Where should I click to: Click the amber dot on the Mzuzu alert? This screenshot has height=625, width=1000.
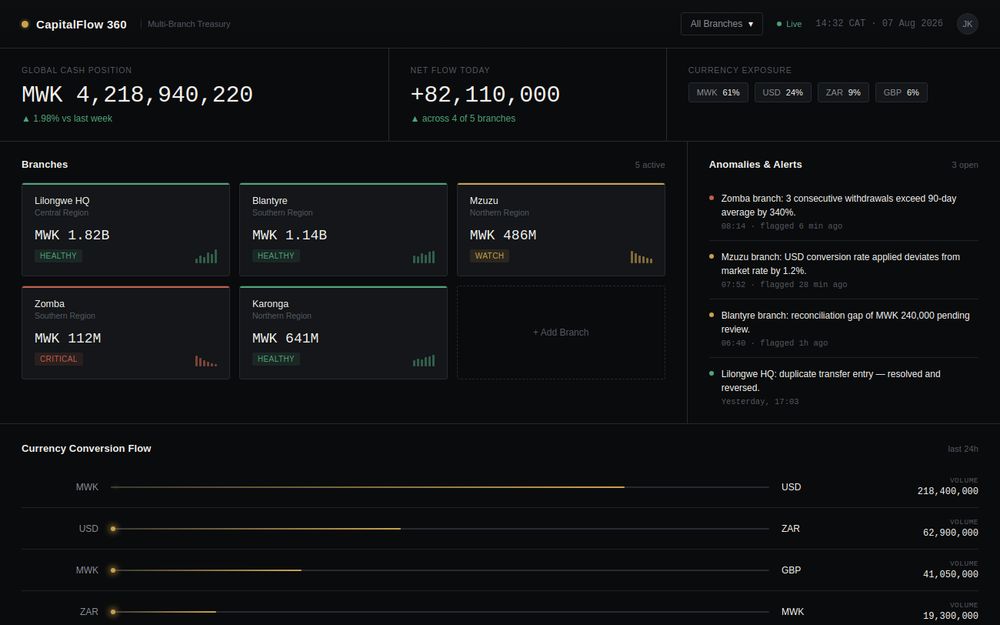[x=711, y=256]
